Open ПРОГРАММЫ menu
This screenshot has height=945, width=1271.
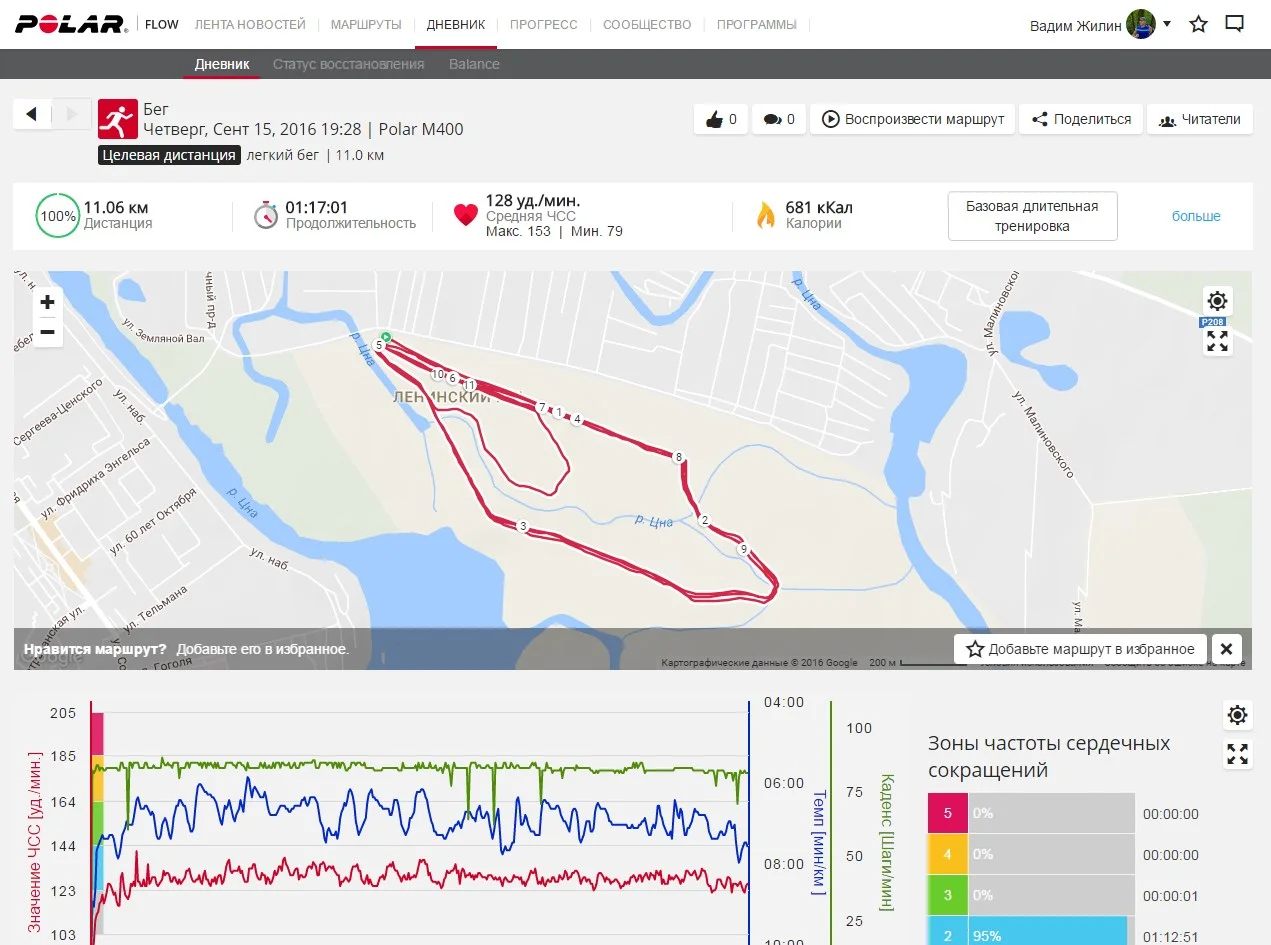pyautogui.click(x=757, y=24)
